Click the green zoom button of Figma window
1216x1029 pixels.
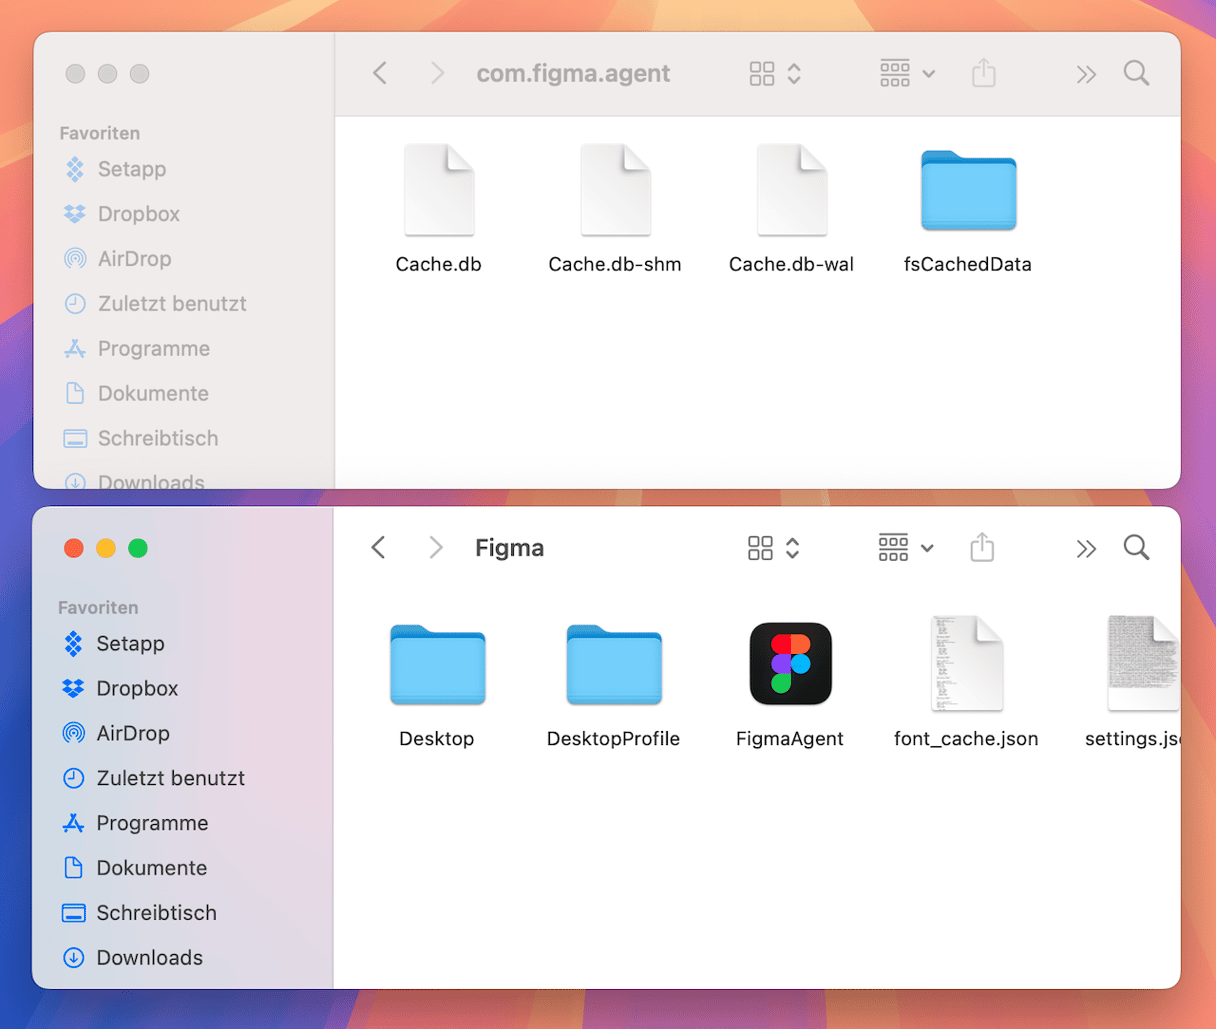138,548
